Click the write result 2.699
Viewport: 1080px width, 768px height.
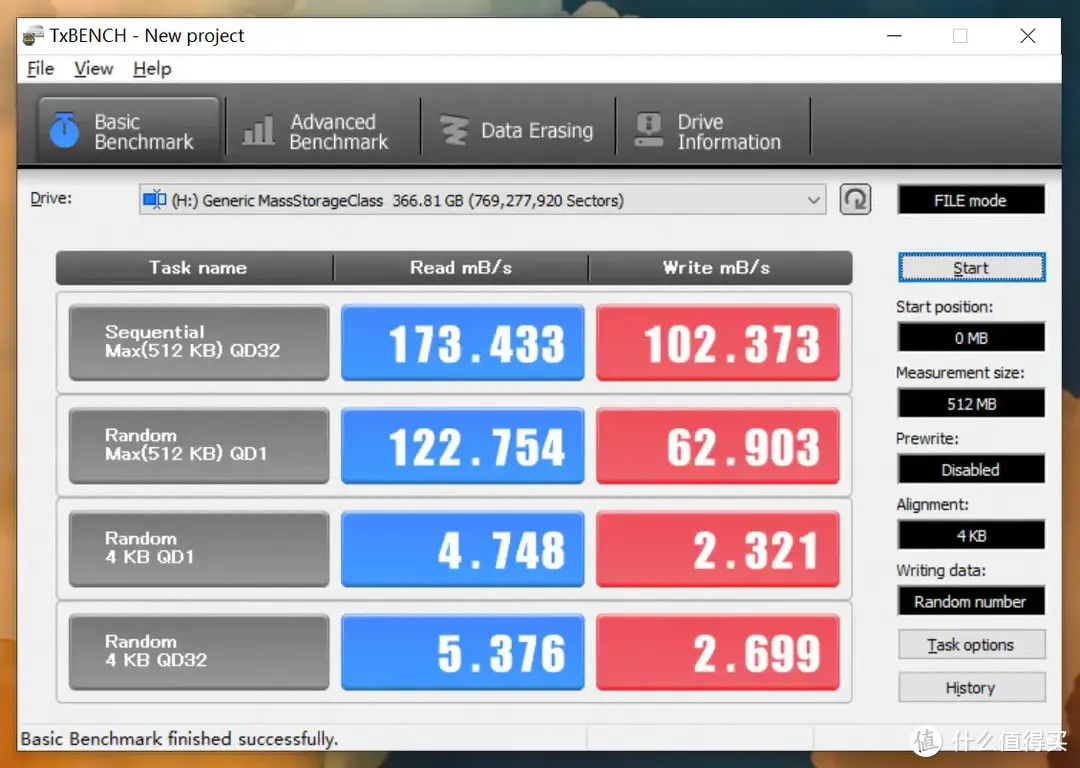tap(718, 652)
